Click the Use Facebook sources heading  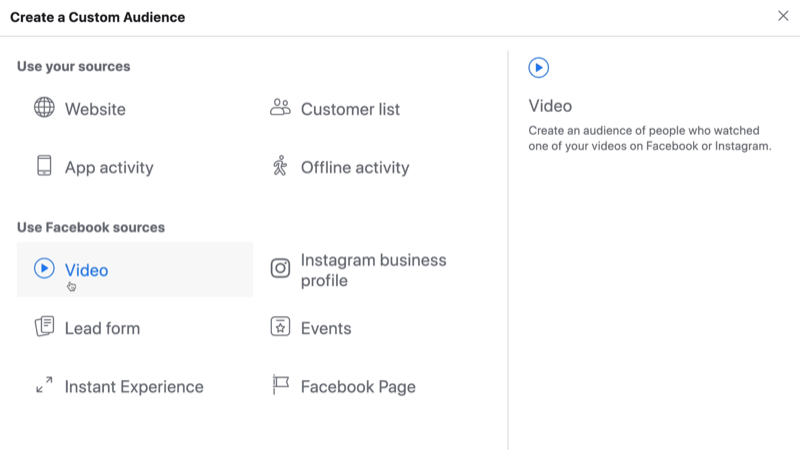point(91,227)
